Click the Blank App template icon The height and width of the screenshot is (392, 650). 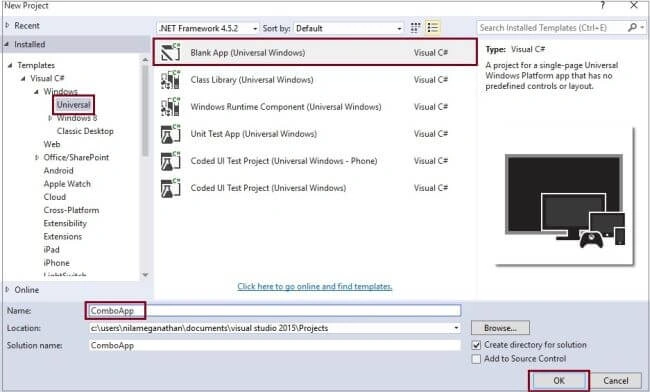(170, 52)
